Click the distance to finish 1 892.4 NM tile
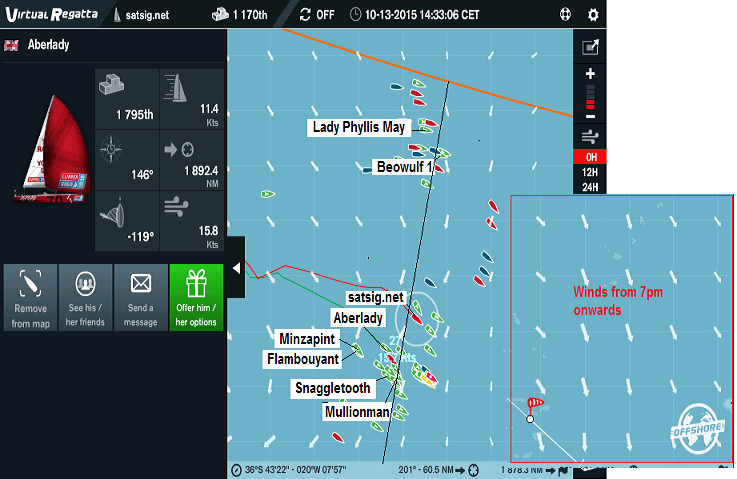The image size is (737, 479). pos(192,160)
